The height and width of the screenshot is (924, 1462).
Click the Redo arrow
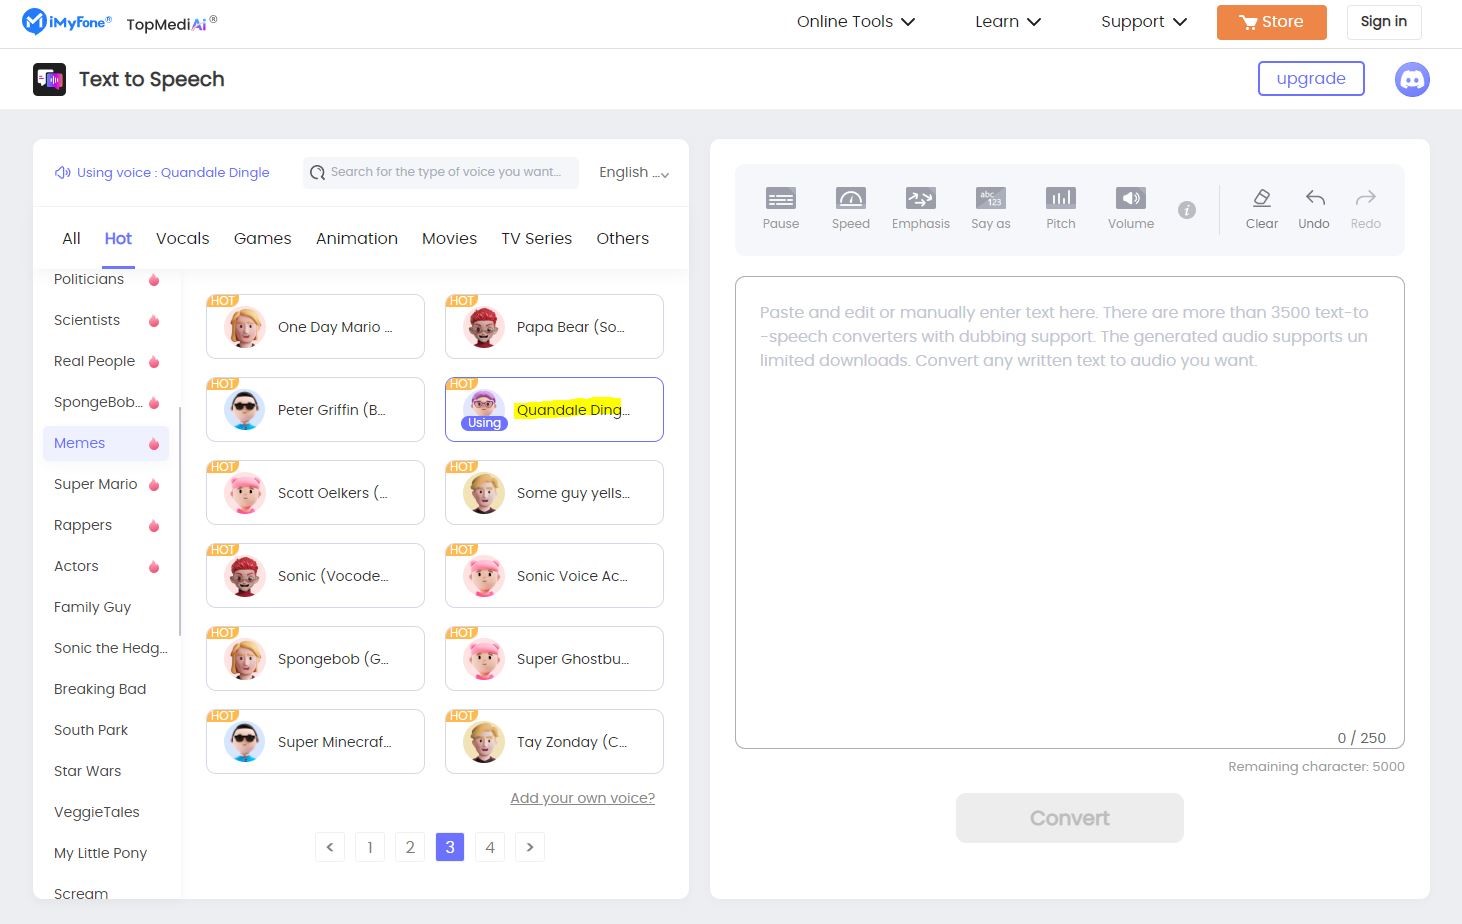[1365, 198]
